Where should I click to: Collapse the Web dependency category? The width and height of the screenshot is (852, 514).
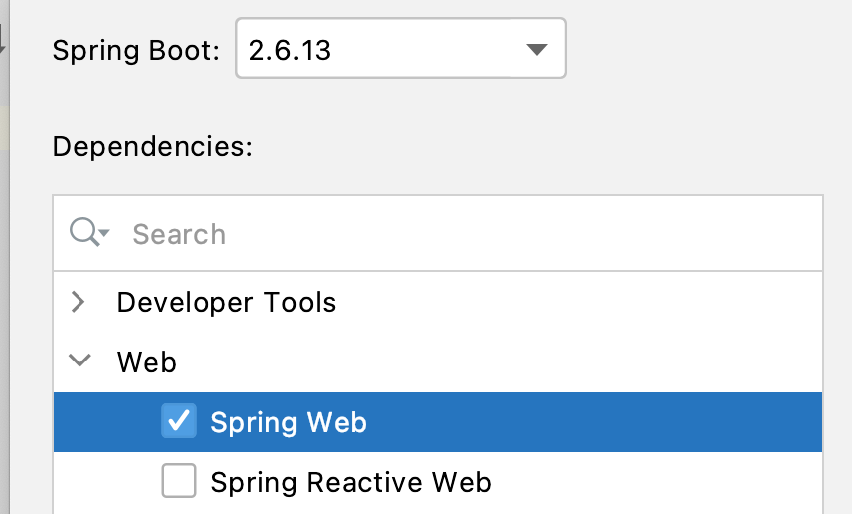point(79,361)
